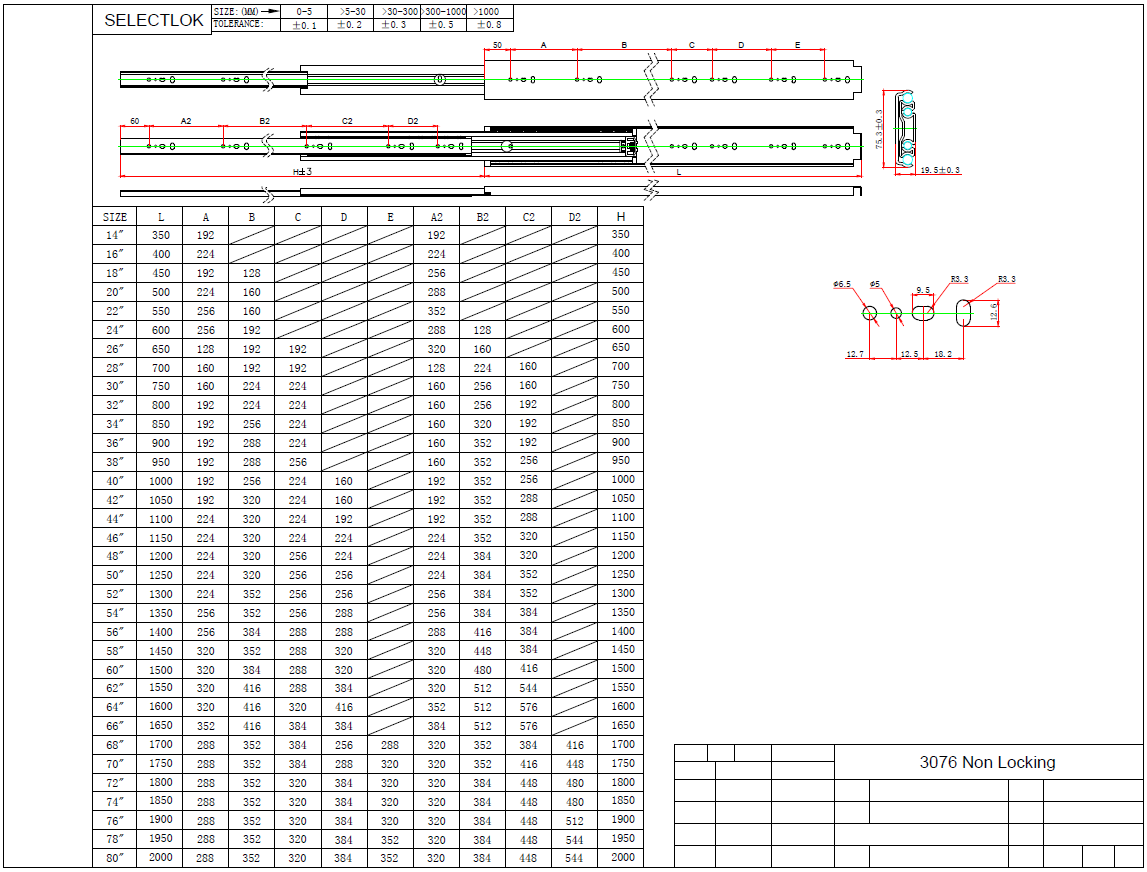Click the 50 offset dimension on top rail

(x=497, y=46)
